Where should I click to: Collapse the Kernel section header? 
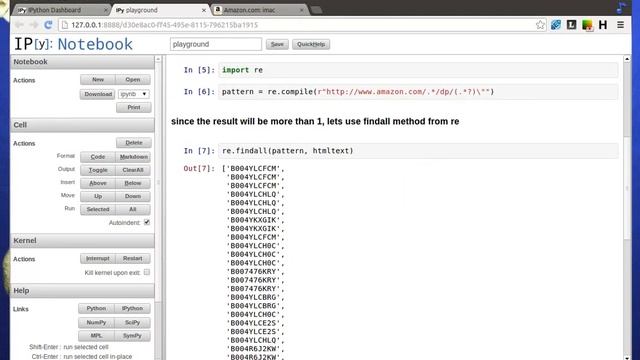tap(82, 240)
